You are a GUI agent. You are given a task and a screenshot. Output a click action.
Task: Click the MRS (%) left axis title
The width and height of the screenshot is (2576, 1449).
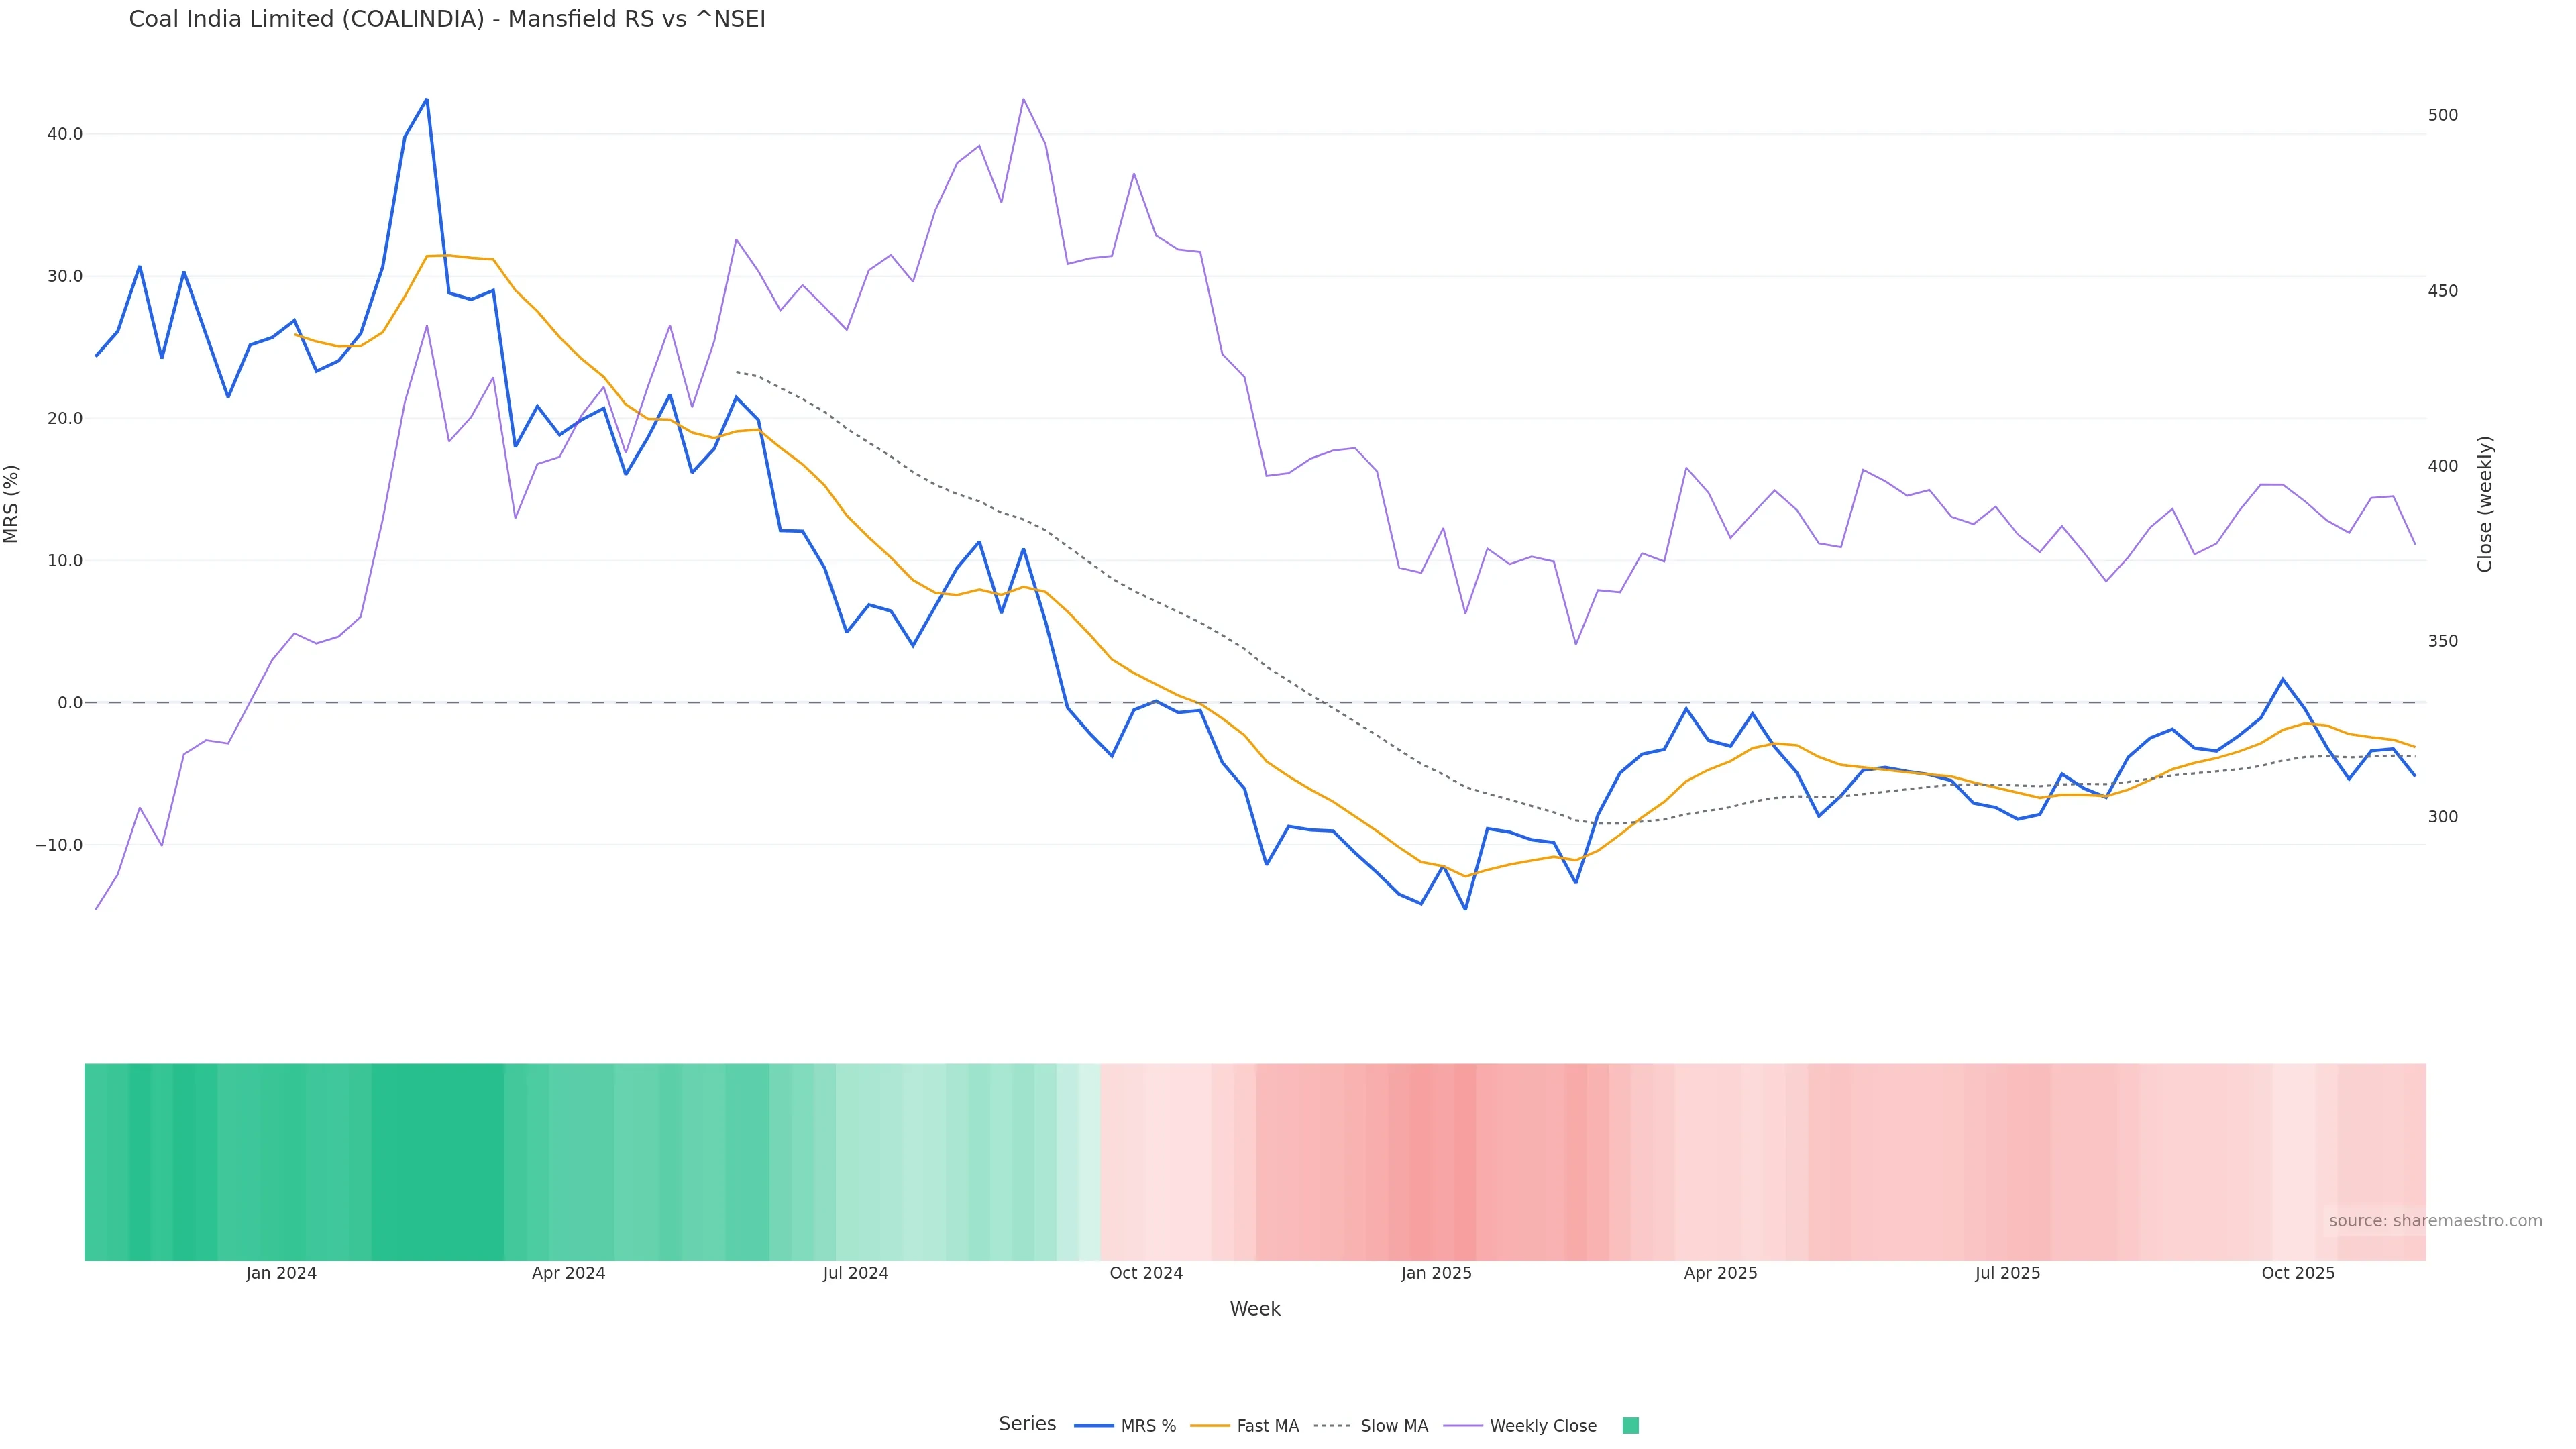(x=12, y=504)
